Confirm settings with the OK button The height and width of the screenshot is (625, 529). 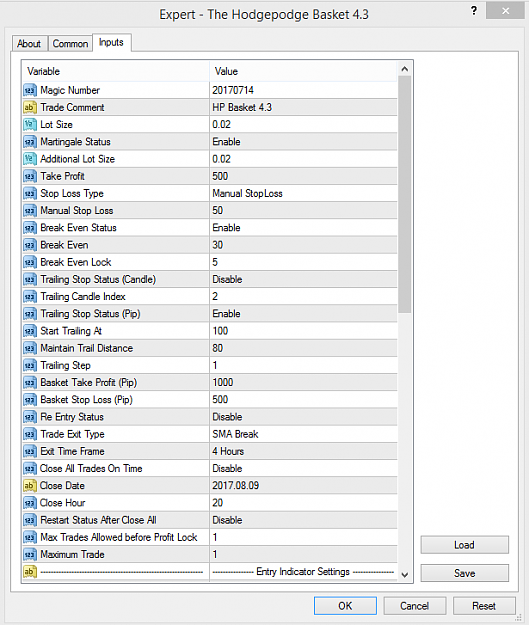tap(345, 606)
